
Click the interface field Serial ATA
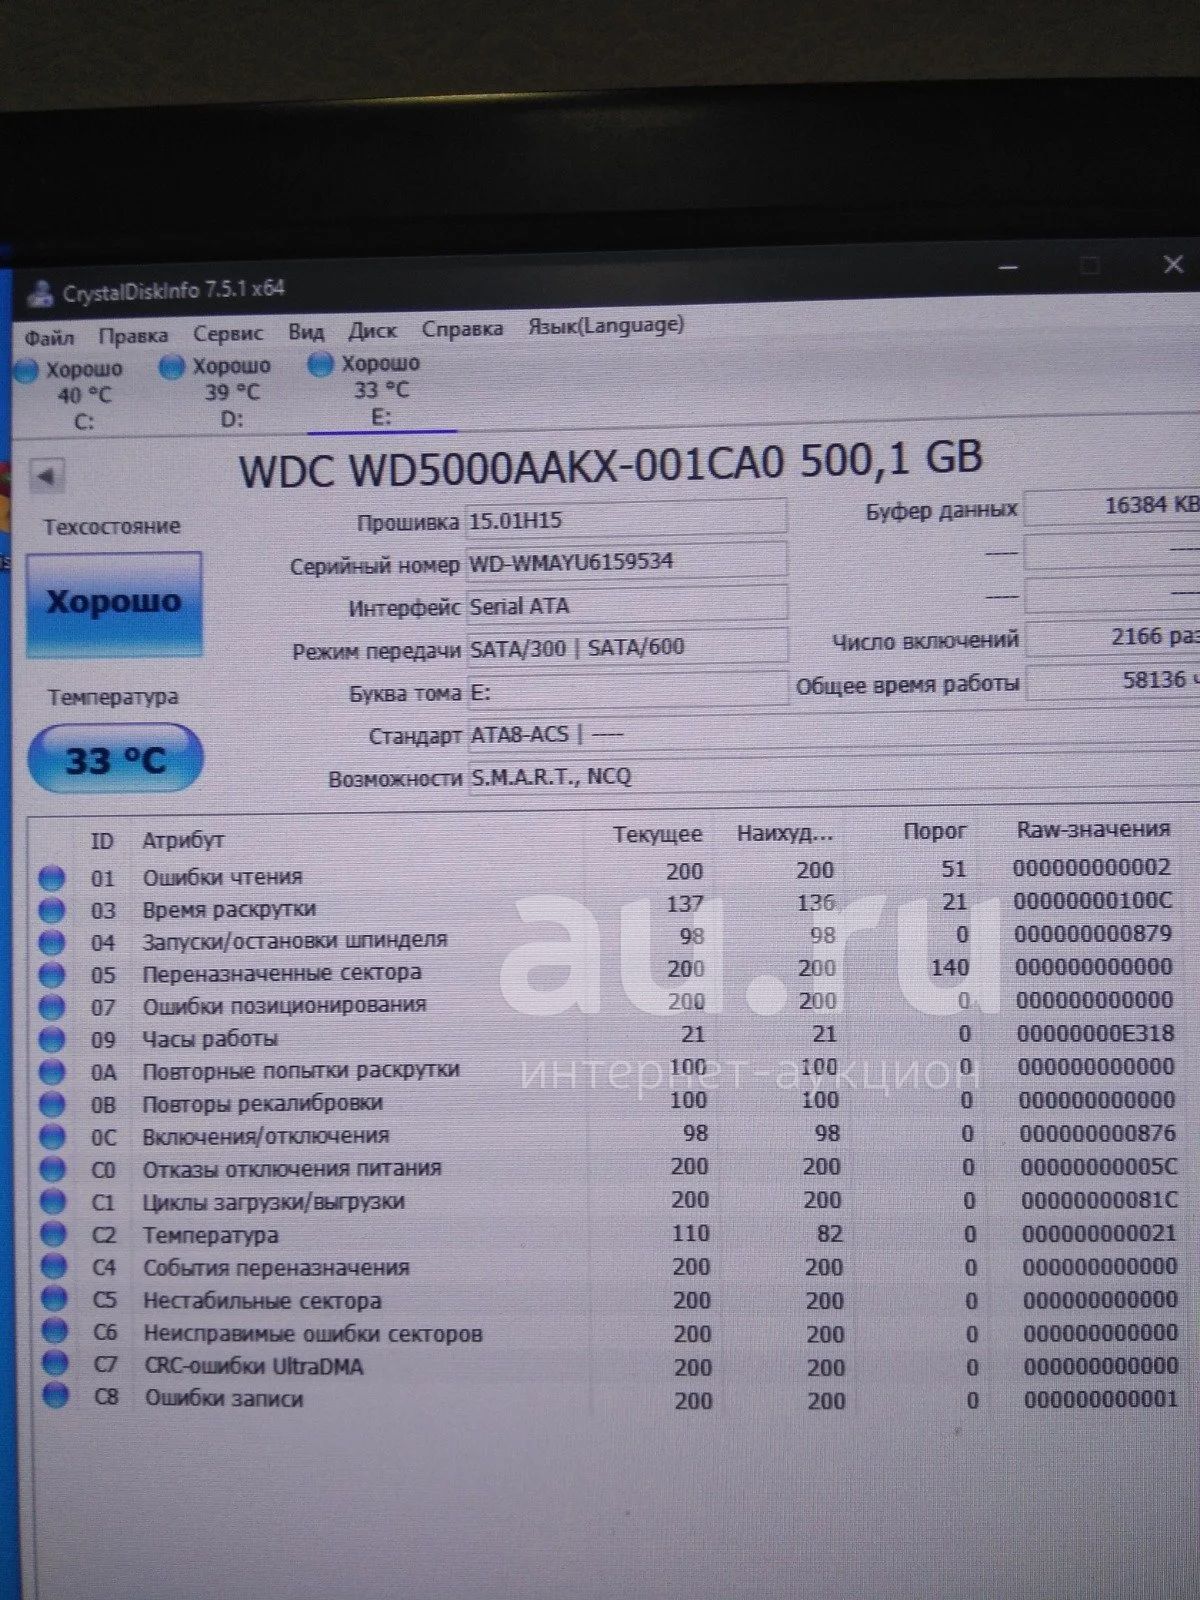[x=626, y=605]
